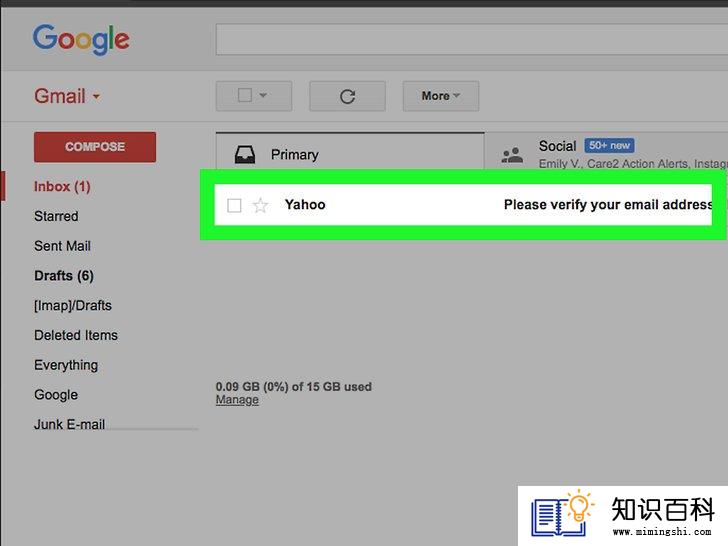This screenshot has height=546, width=728.
Task: Open the Gmail switcher dropdown
Action: click(67, 97)
